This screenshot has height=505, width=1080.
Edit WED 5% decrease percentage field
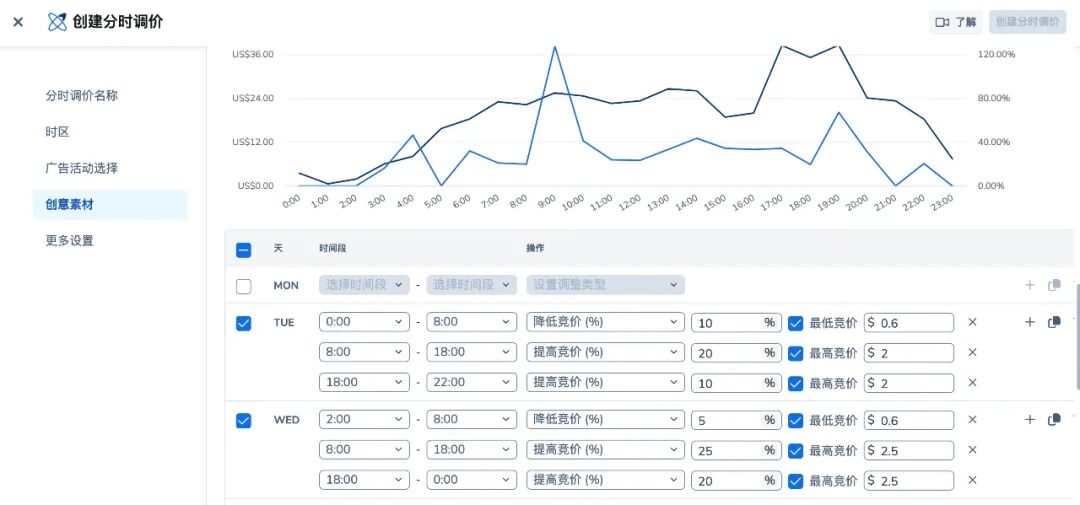click(x=736, y=420)
